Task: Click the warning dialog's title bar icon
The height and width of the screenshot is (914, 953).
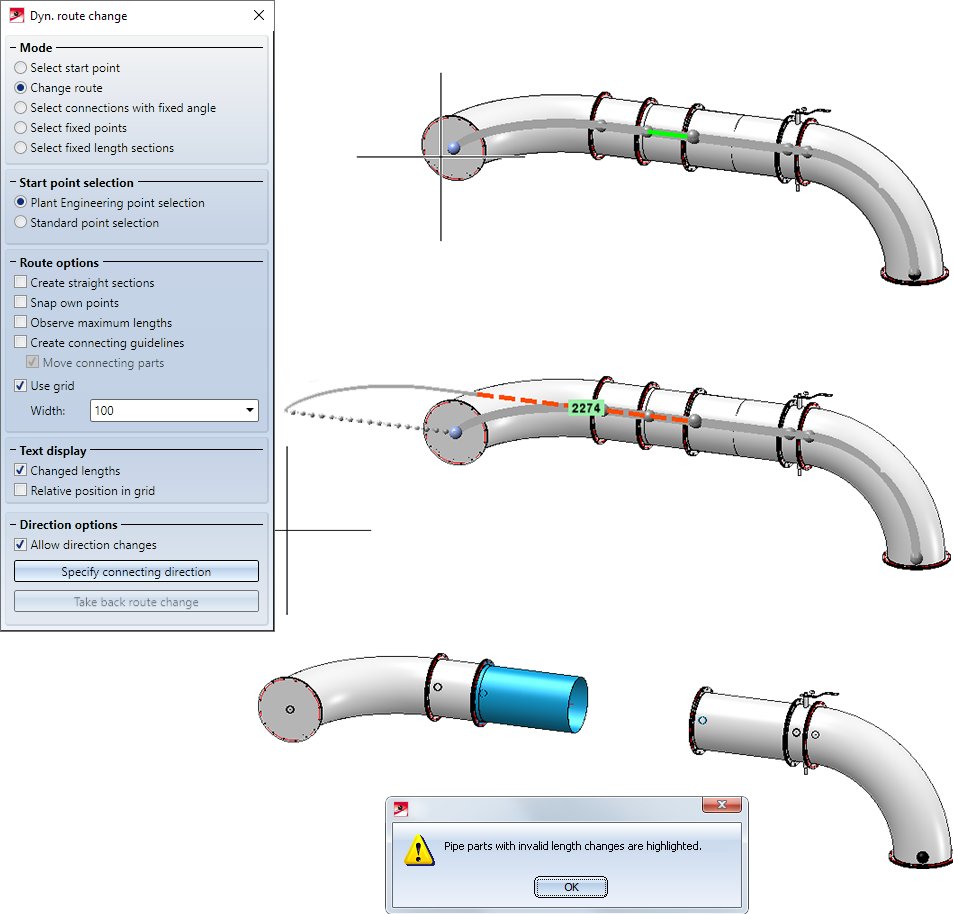Action: point(401,809)
